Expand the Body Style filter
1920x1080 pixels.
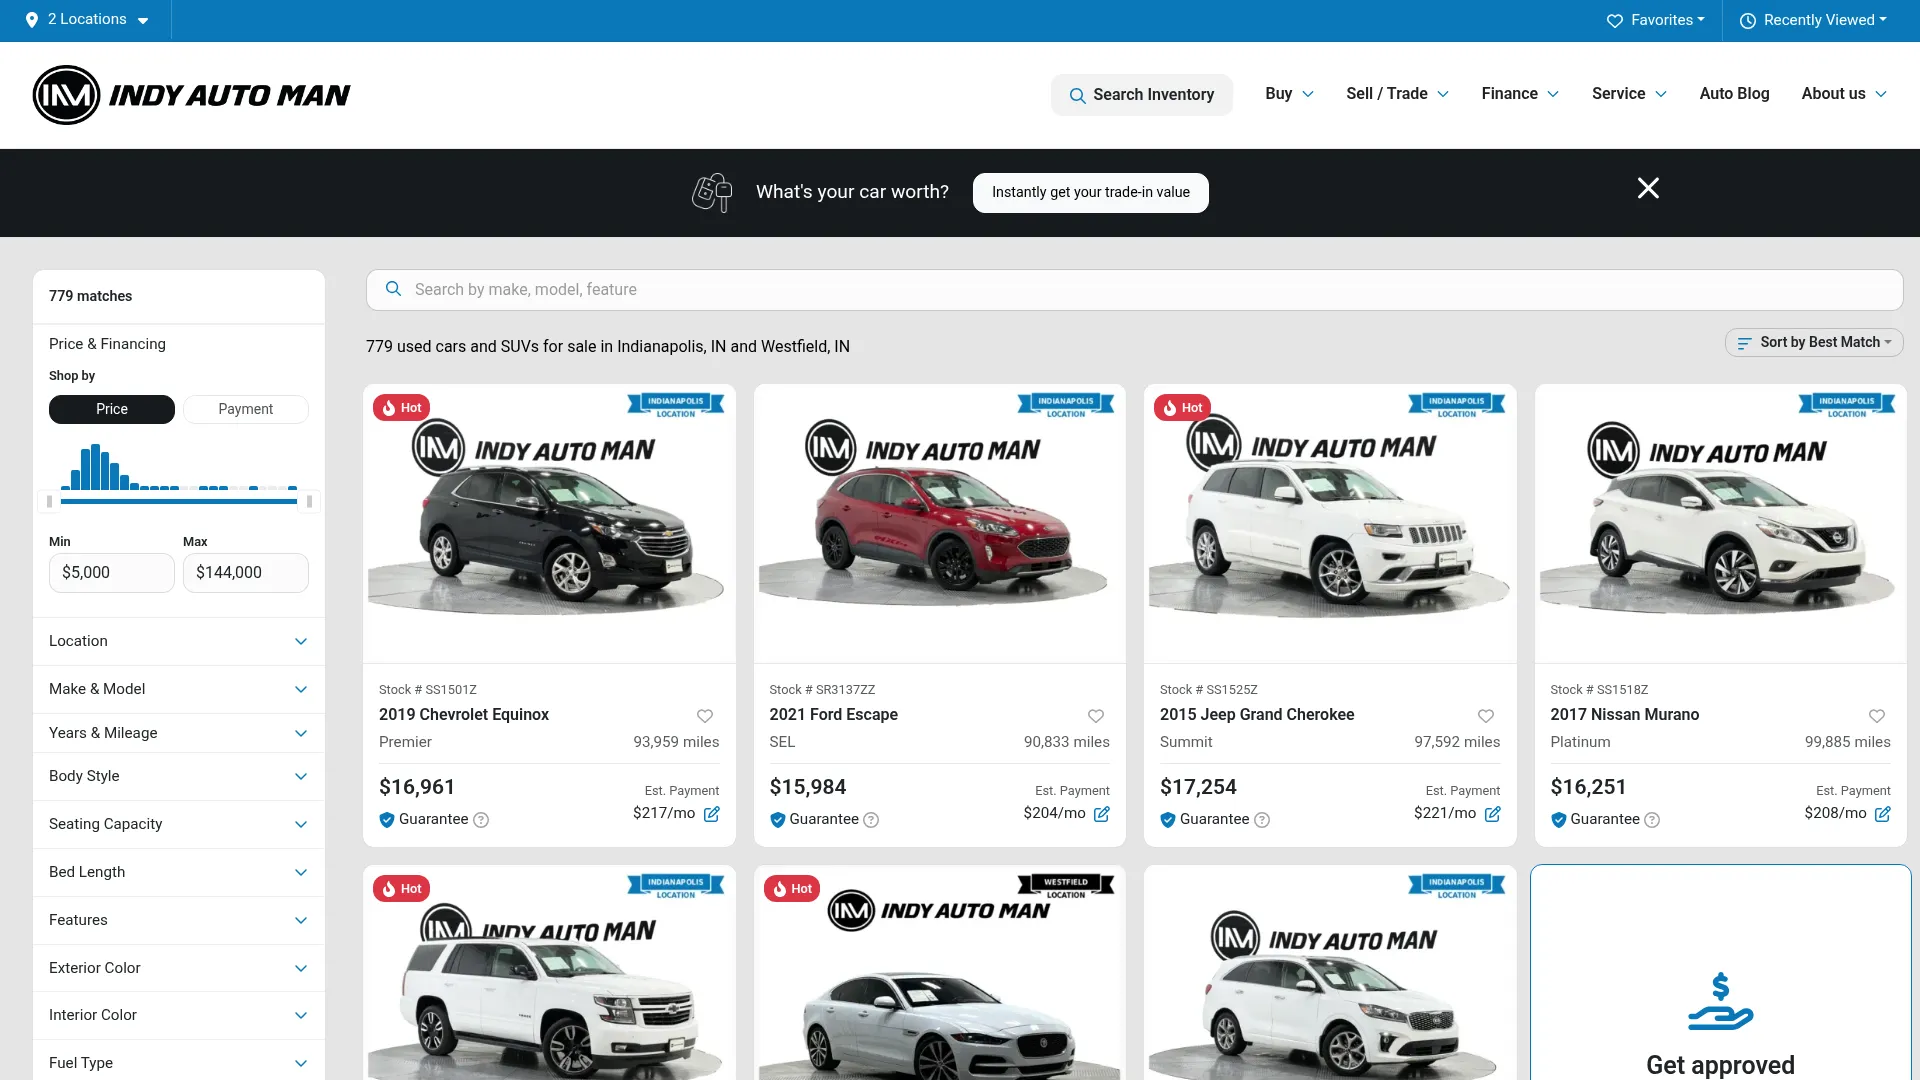pyautogui.click(x=179, y=776)
